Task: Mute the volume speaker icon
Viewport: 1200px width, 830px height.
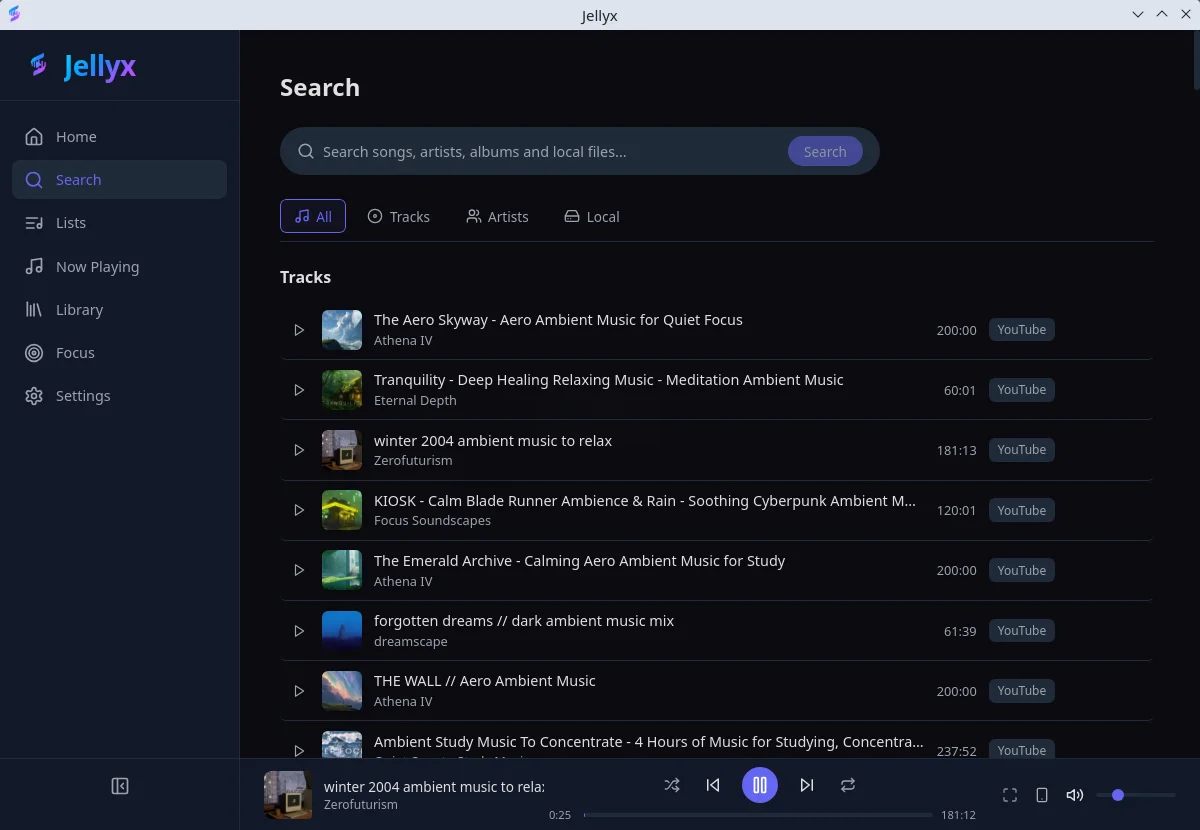Action: [1075, 795]
